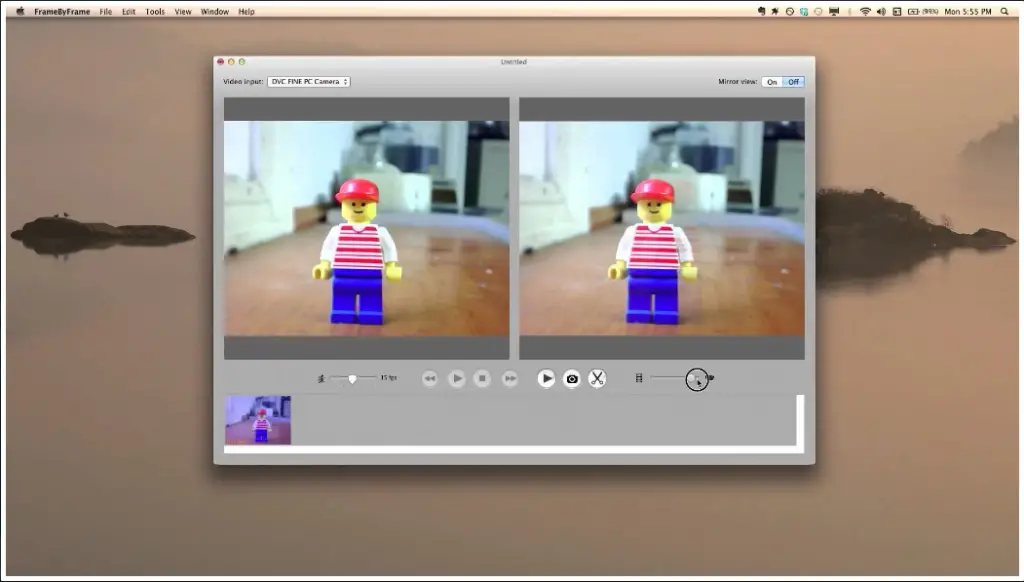Click the right captured frame preview
Image resolution: width=1024 pixels, height=582 pixels.
(x=662, y=228)
